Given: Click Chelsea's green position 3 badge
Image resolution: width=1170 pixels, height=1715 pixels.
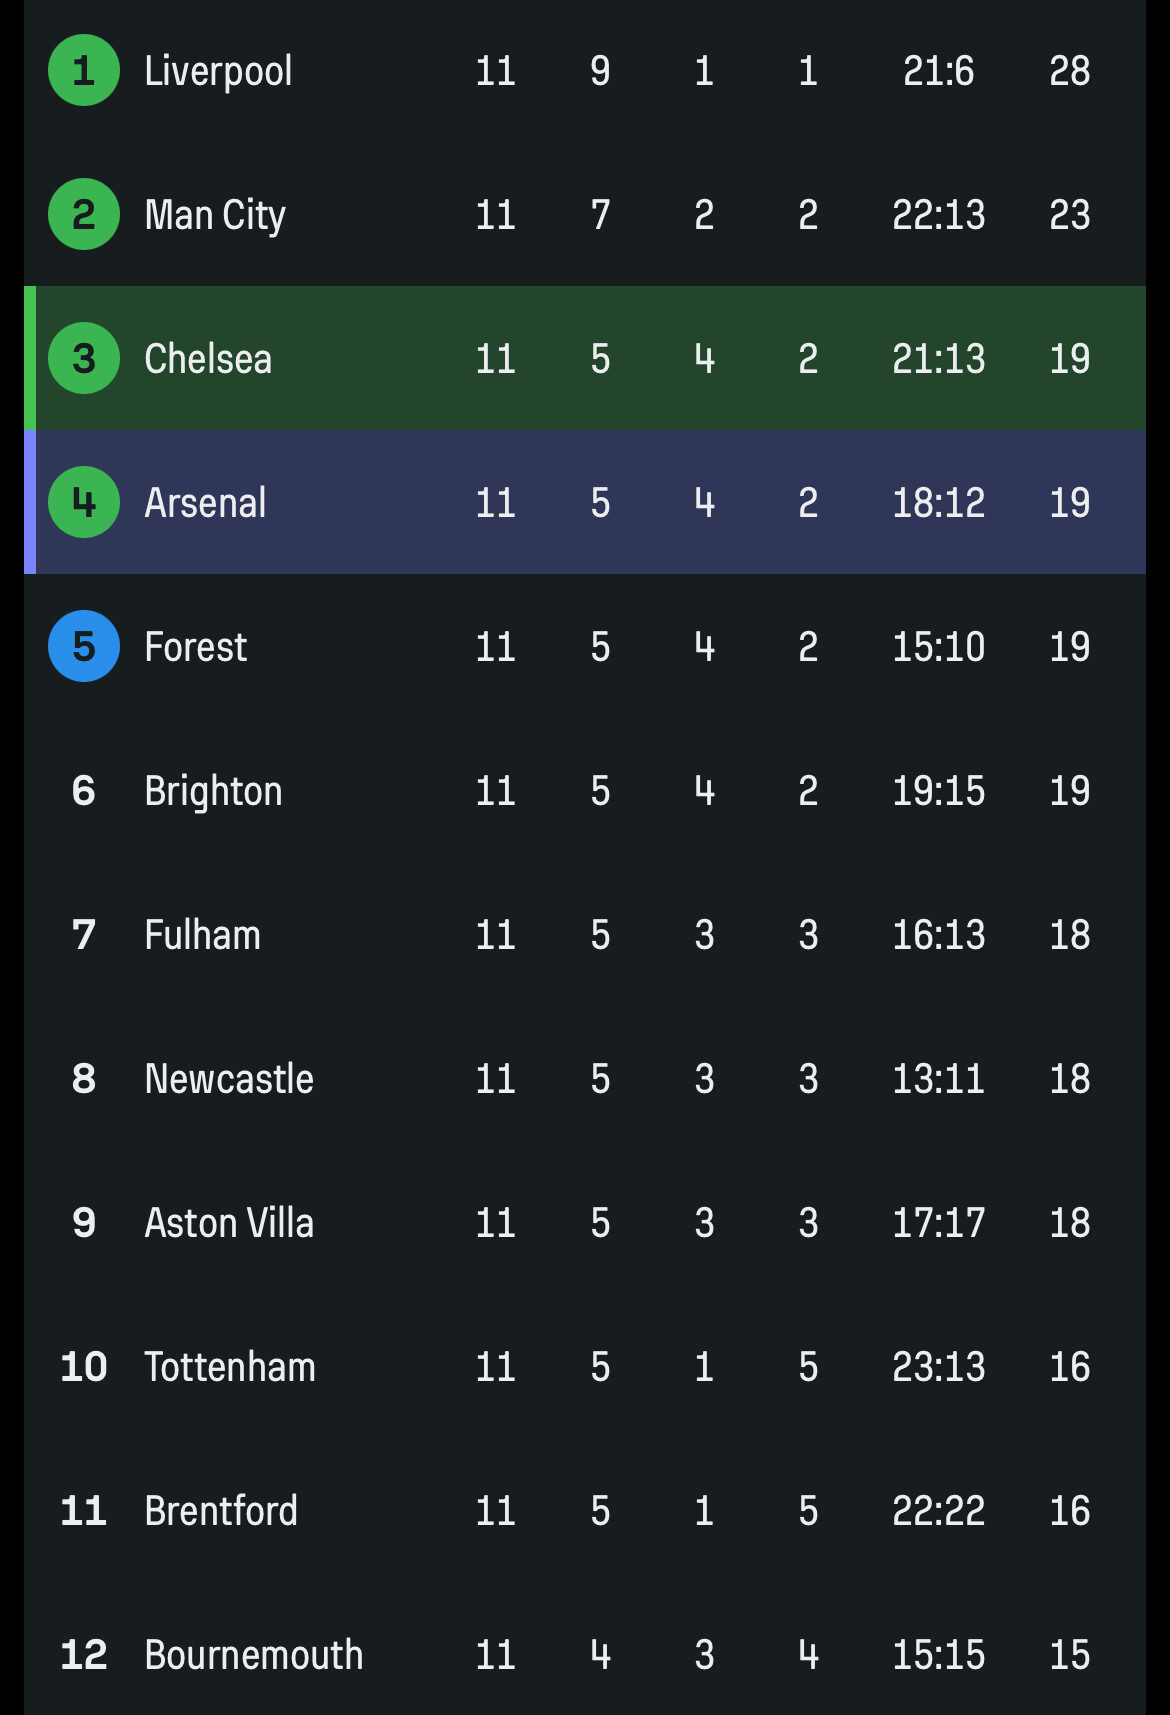Looking at the screenshot, I should coord(84,359).
